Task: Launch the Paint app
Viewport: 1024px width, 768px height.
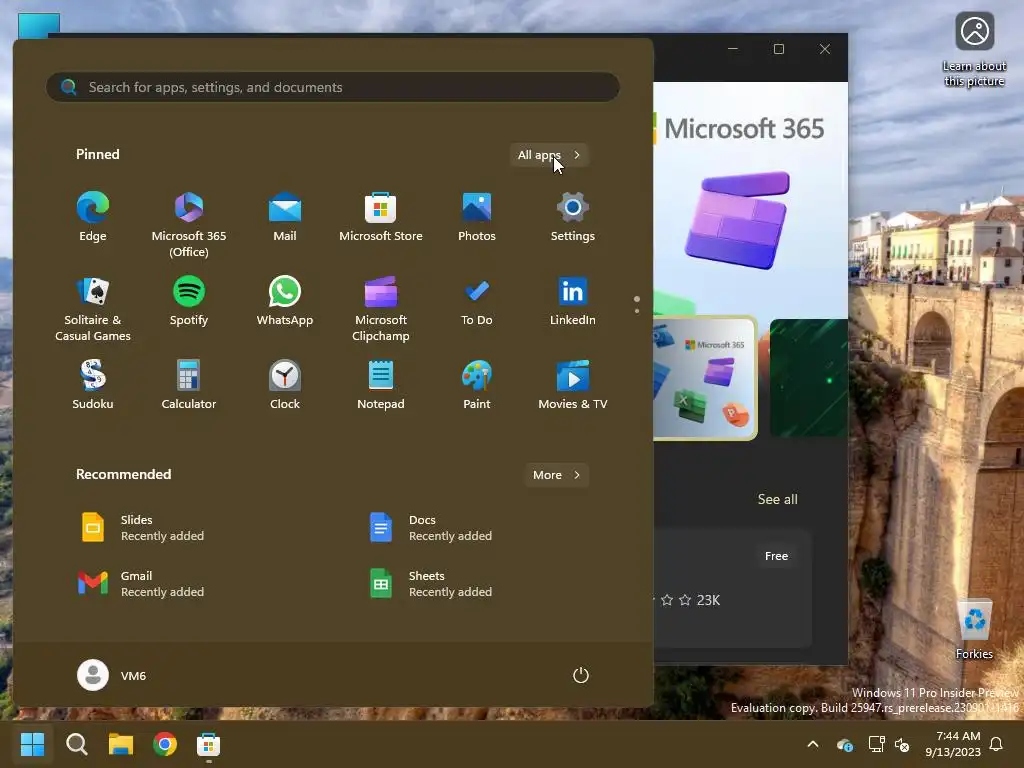Action: tap(477, 385)
